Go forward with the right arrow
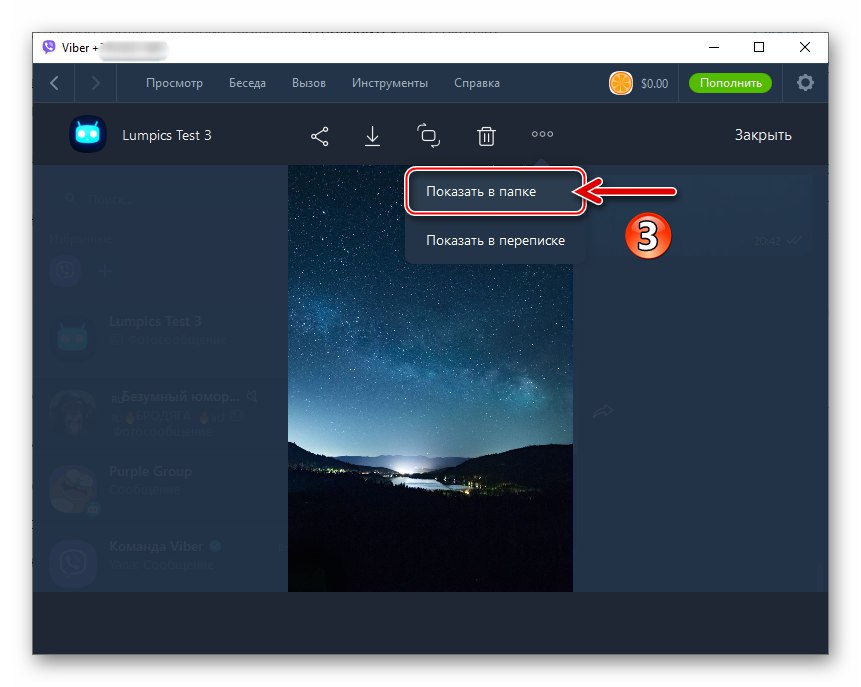The image size is (861, 687). pos(96,83)
